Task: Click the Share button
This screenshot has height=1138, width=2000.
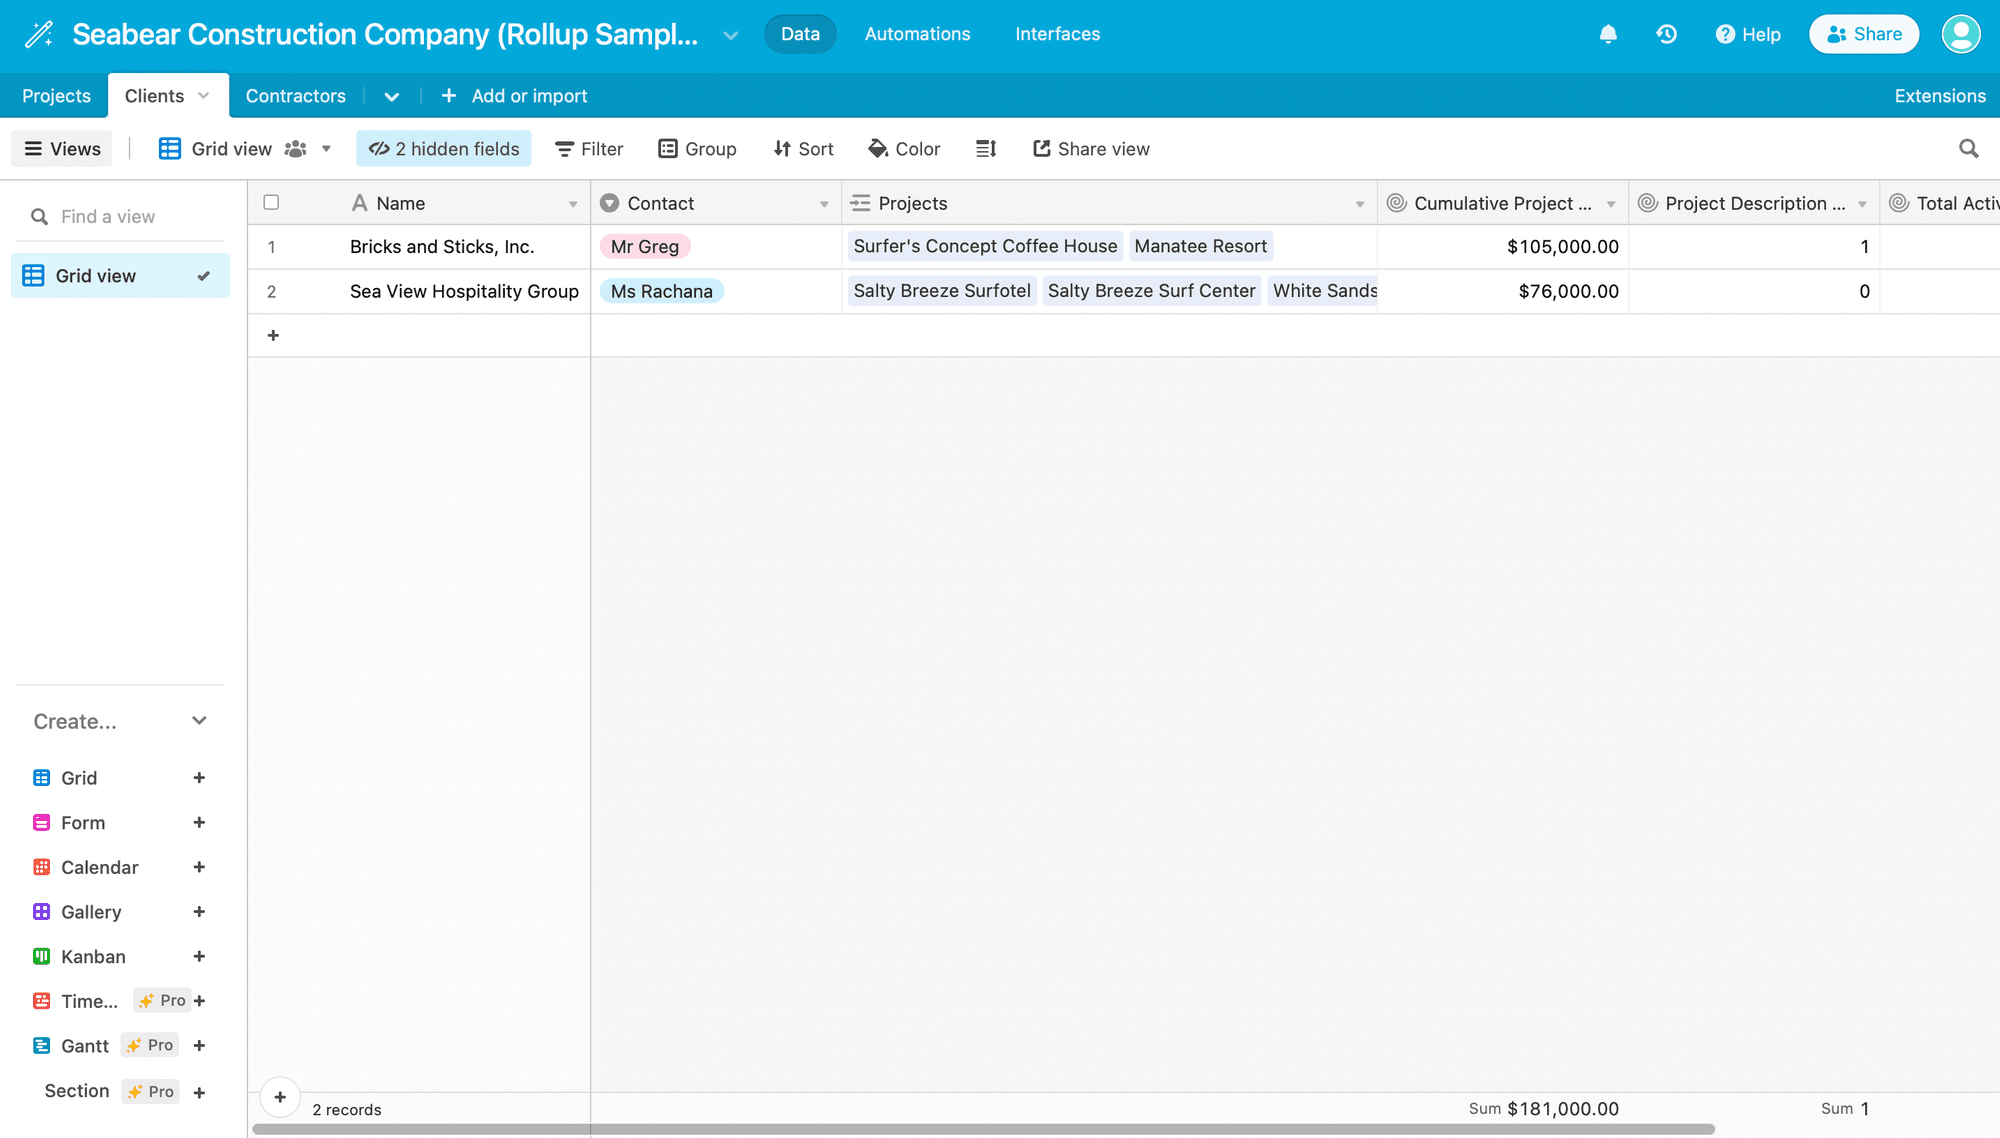Action: [x=1864, y=34]
